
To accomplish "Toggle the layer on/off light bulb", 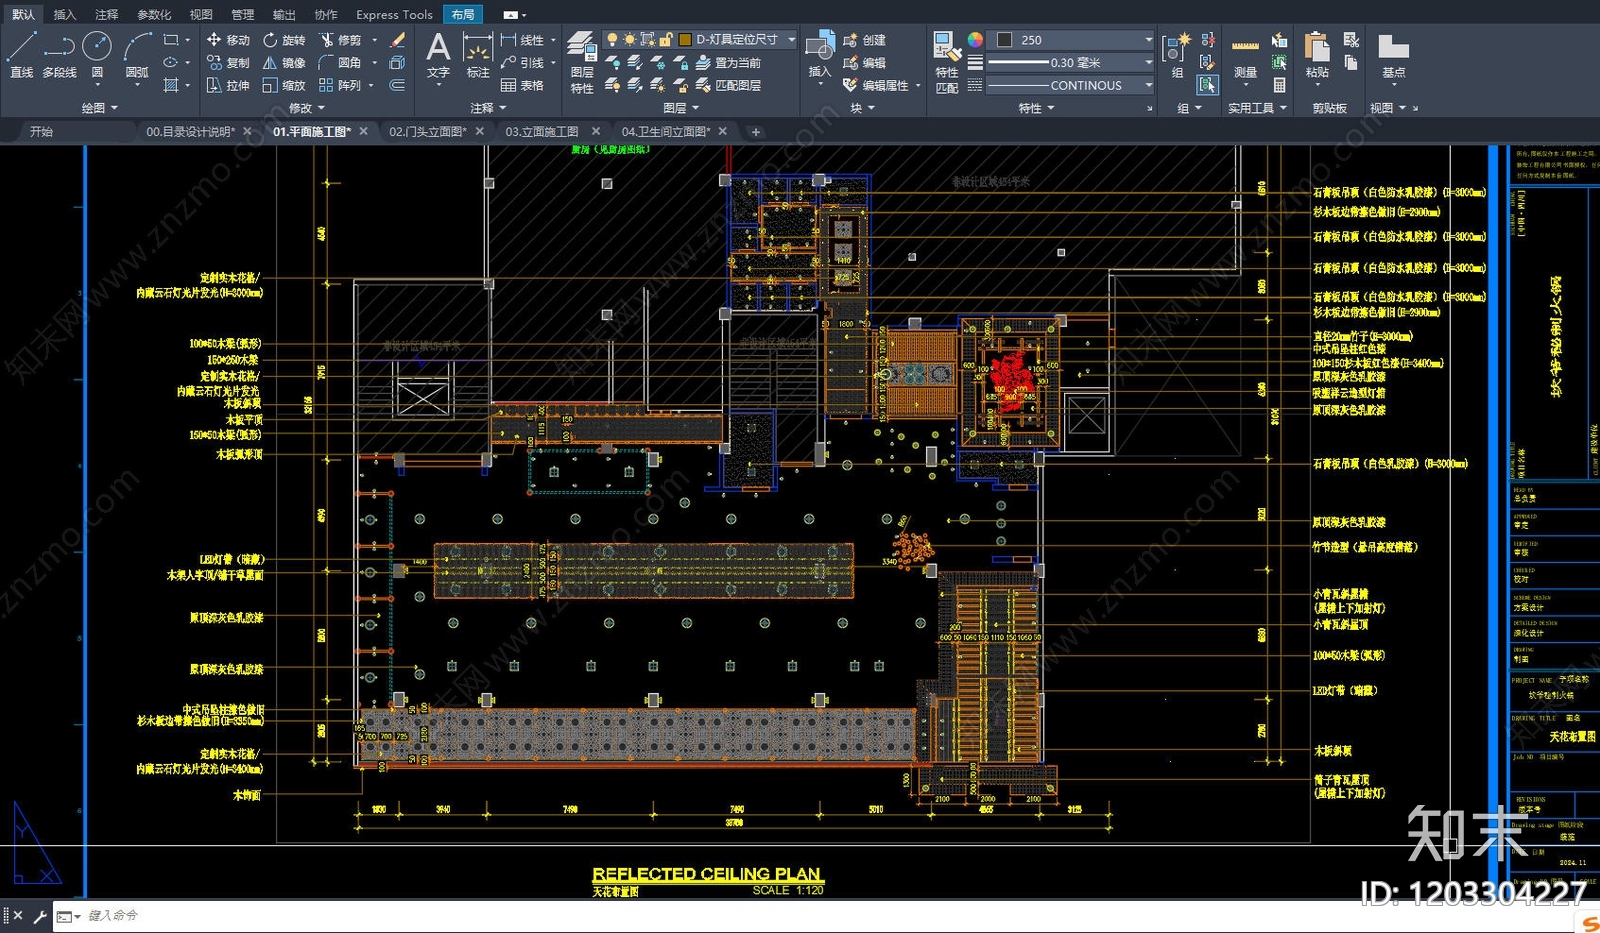I will tap(612, 40).
